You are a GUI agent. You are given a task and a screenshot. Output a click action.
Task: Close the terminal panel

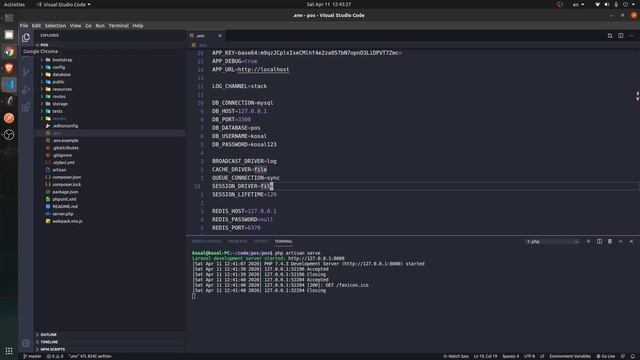coord(631,241)
